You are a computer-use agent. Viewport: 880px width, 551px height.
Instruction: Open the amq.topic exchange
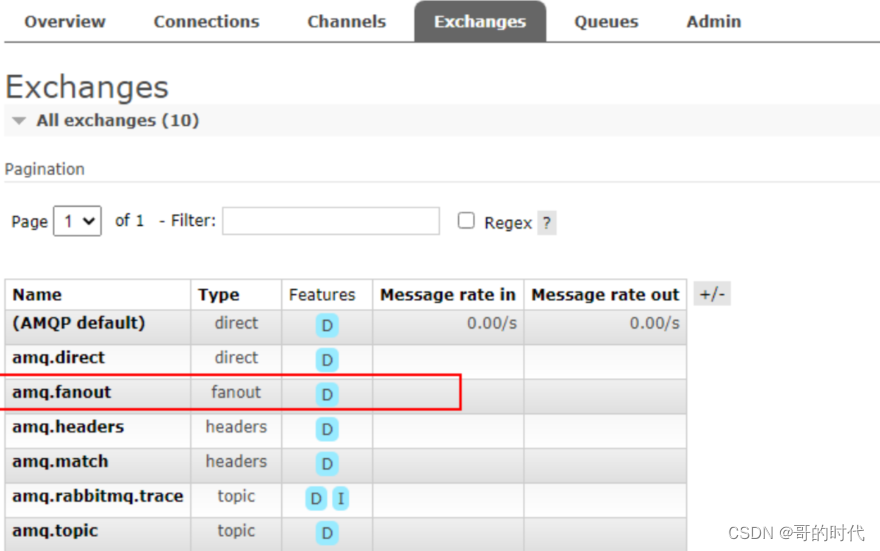(x=55, y=531)
